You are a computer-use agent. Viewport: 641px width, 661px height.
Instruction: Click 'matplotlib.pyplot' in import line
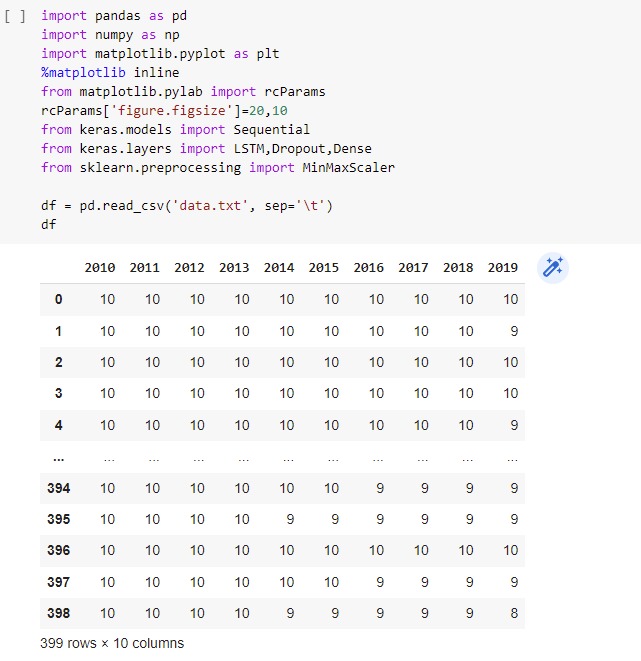[x=160, y=54]
